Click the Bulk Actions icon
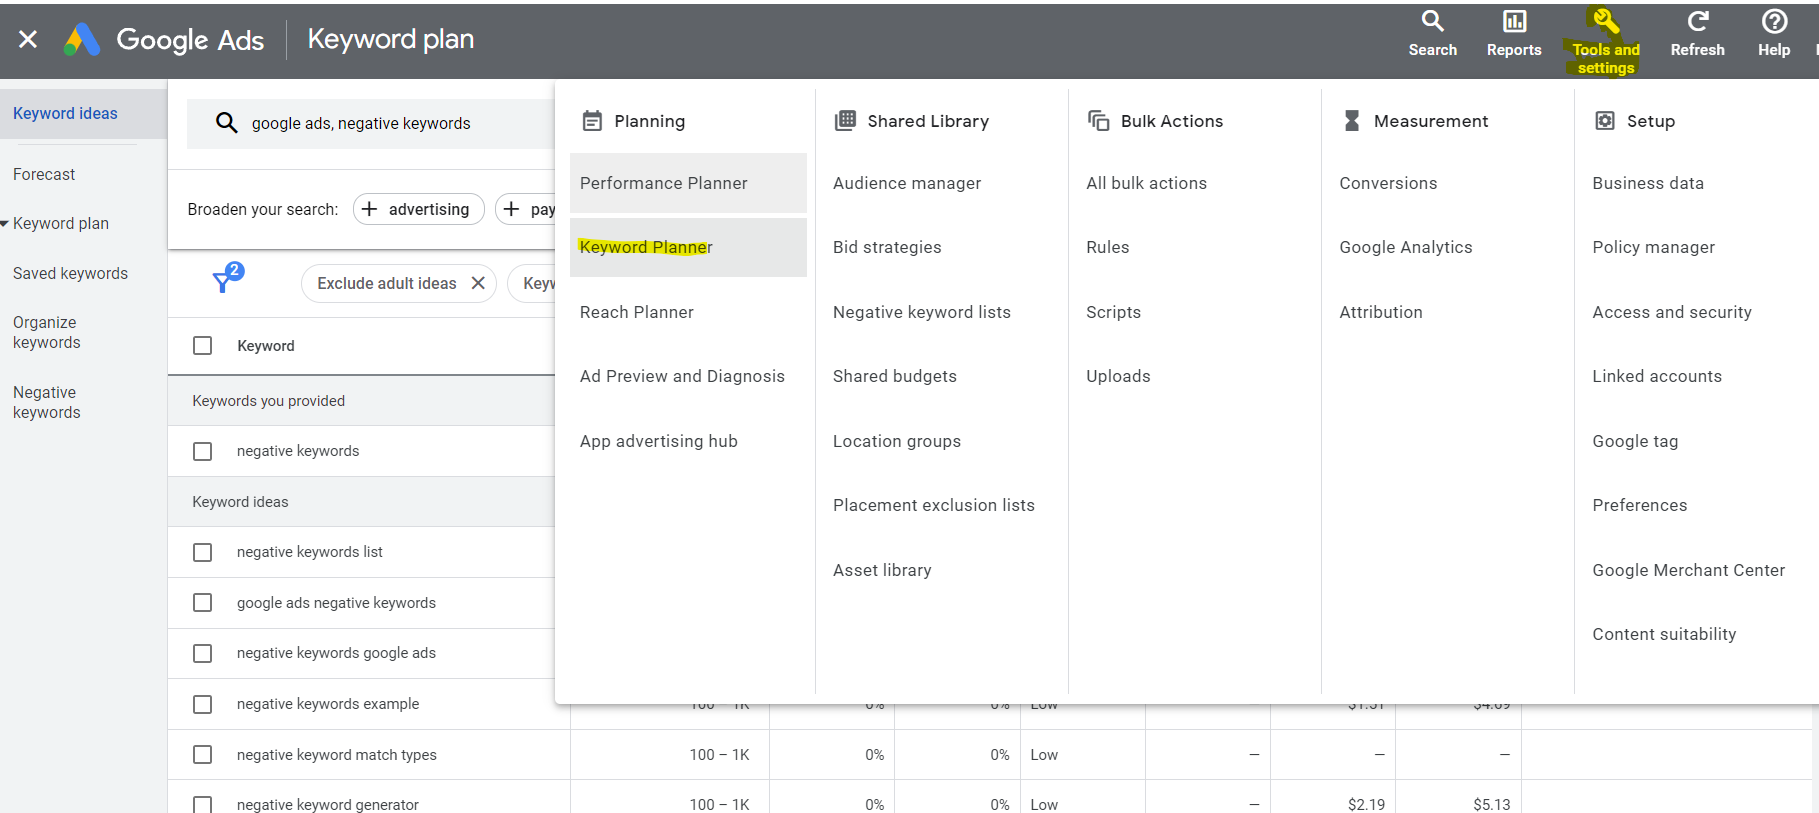Screen dimensions: 1819x813 1098,121
